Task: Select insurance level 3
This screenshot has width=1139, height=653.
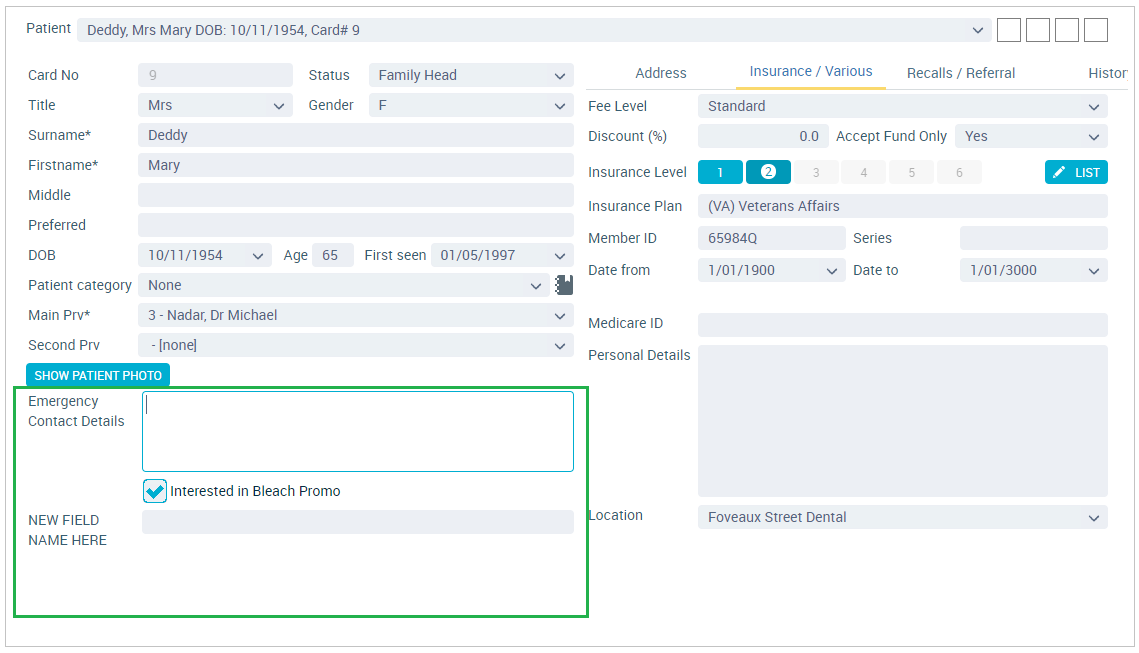Action: [x=816, y=172]
